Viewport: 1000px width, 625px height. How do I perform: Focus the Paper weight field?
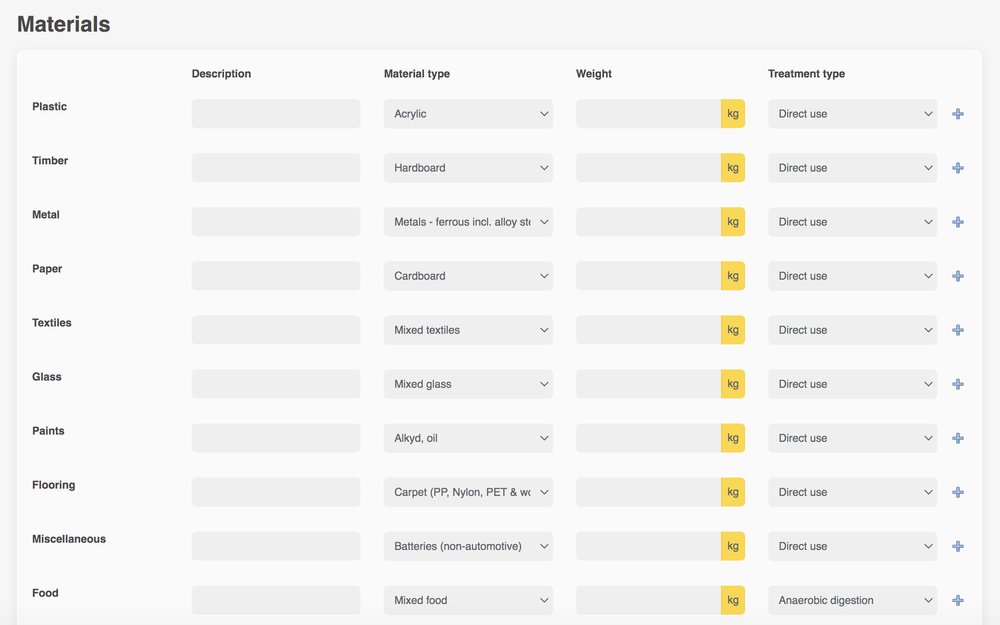(x=649, y=276)
